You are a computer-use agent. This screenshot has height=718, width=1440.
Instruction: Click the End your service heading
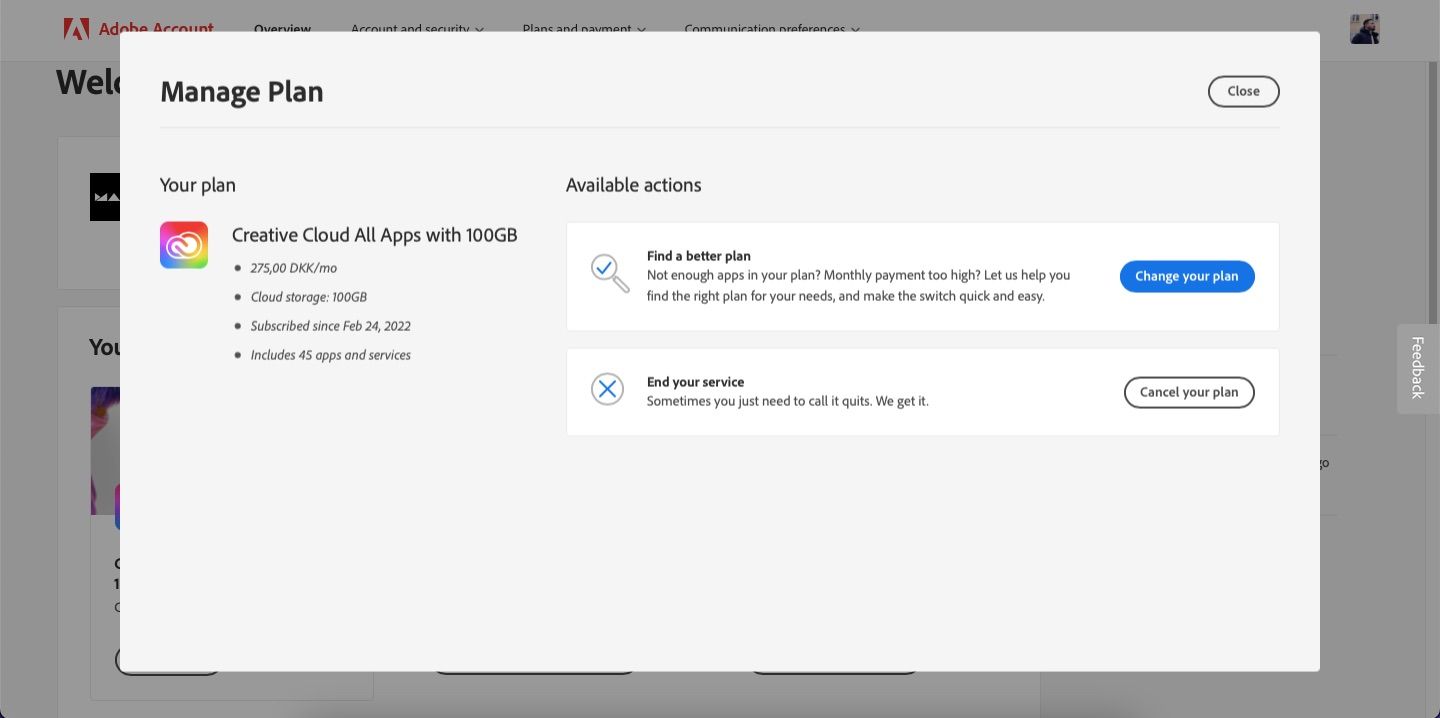coord(696,382)
